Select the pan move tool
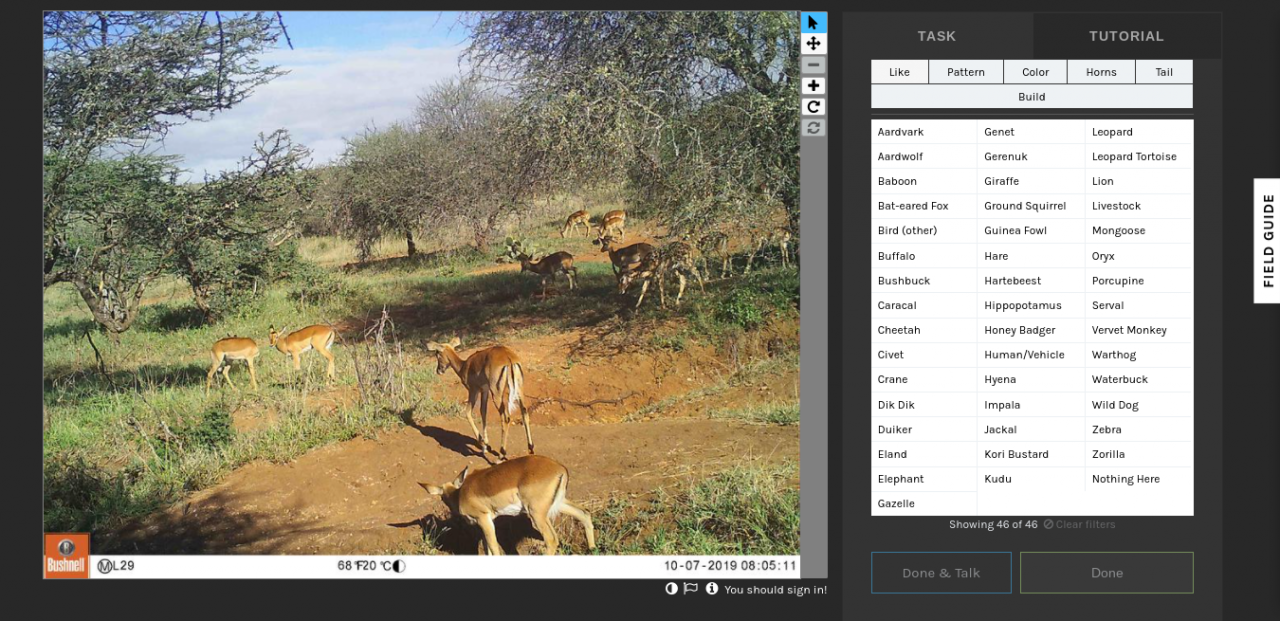 pos(813,44)
